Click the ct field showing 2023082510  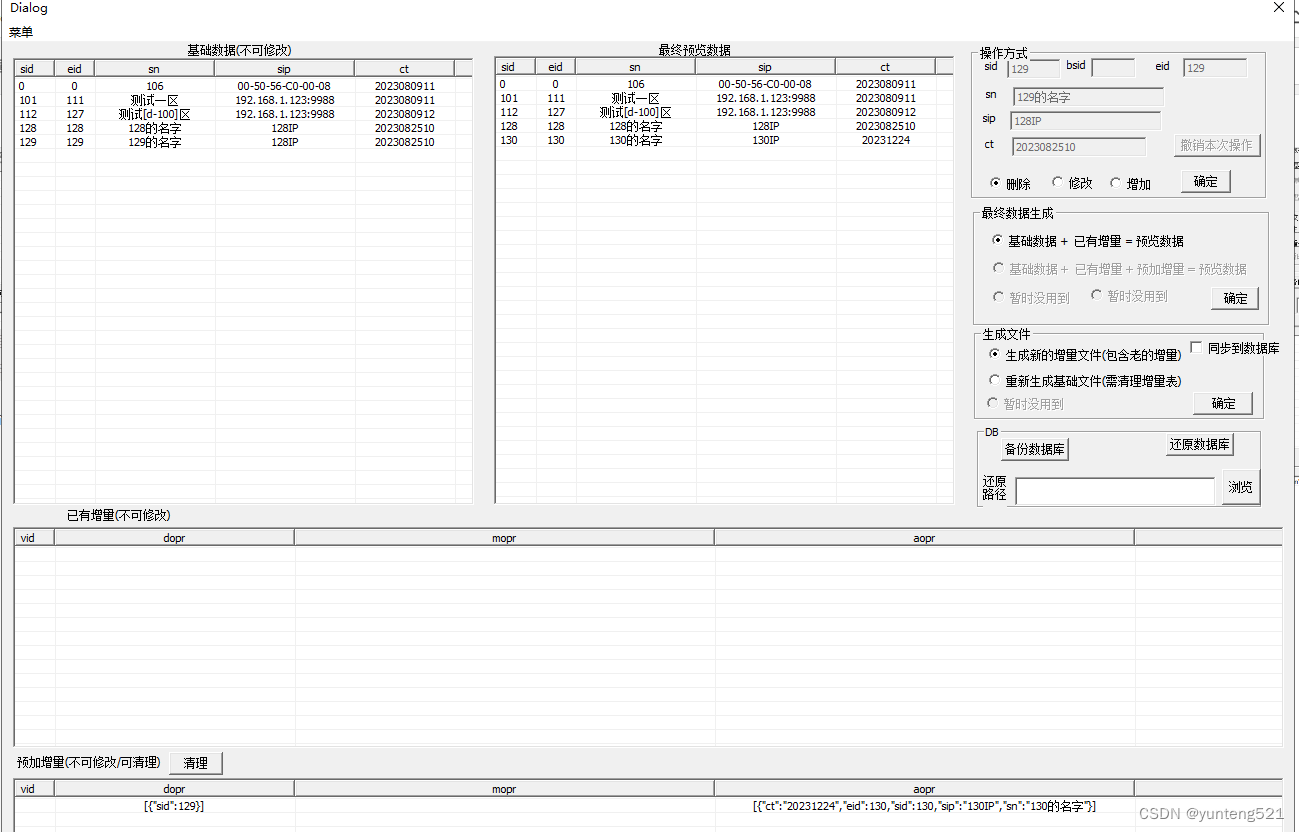[1078, 146]
